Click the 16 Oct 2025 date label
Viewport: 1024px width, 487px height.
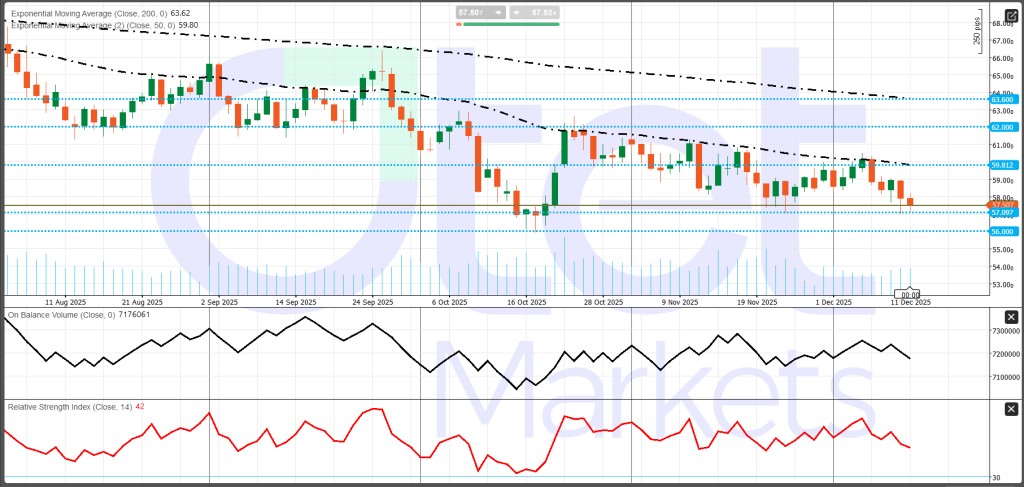click(x=526, y=302)
